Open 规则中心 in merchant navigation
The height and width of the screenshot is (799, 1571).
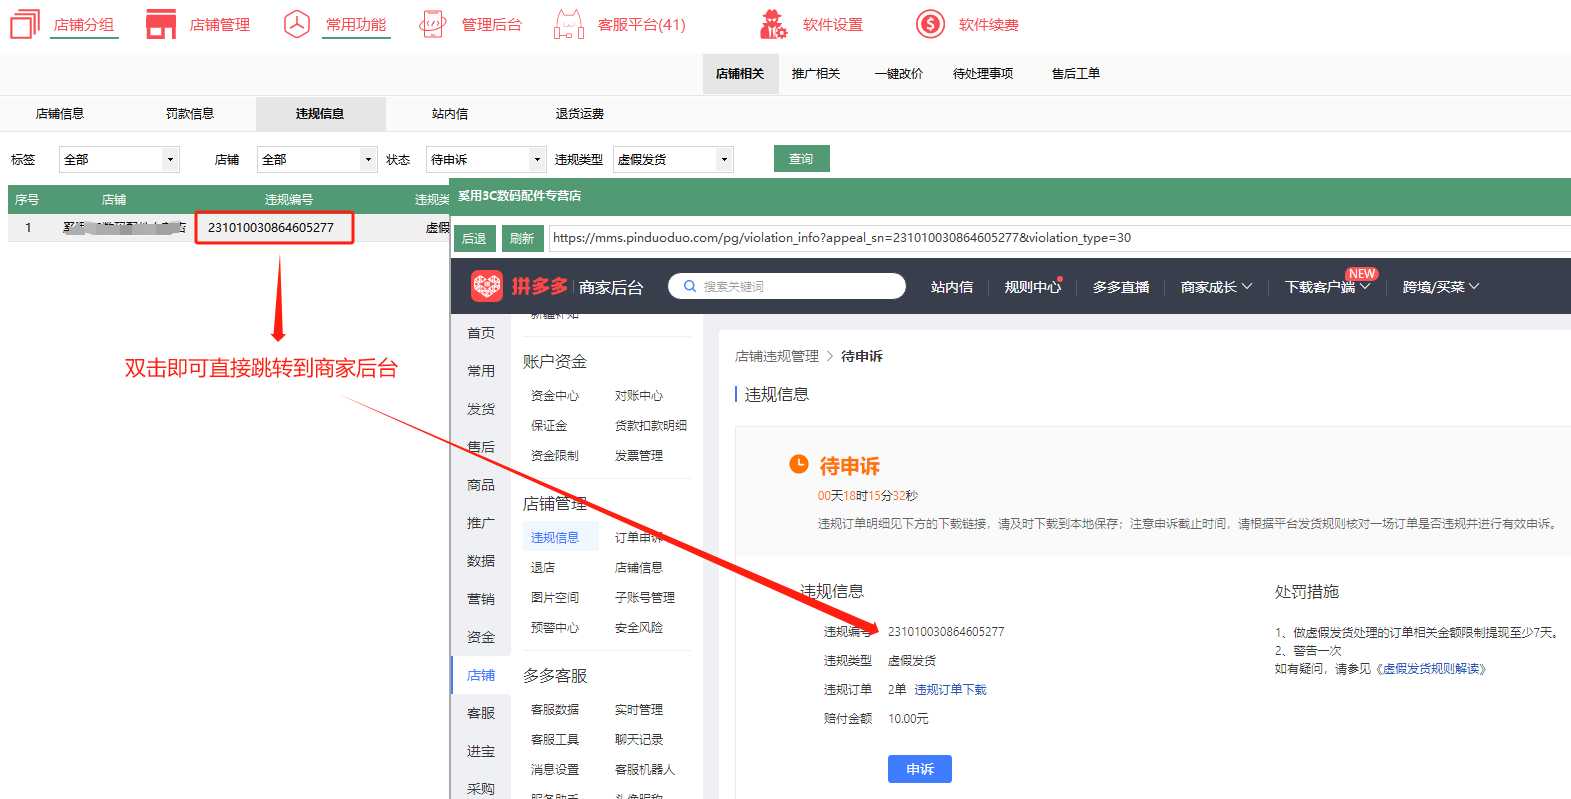click(1032, 287)
